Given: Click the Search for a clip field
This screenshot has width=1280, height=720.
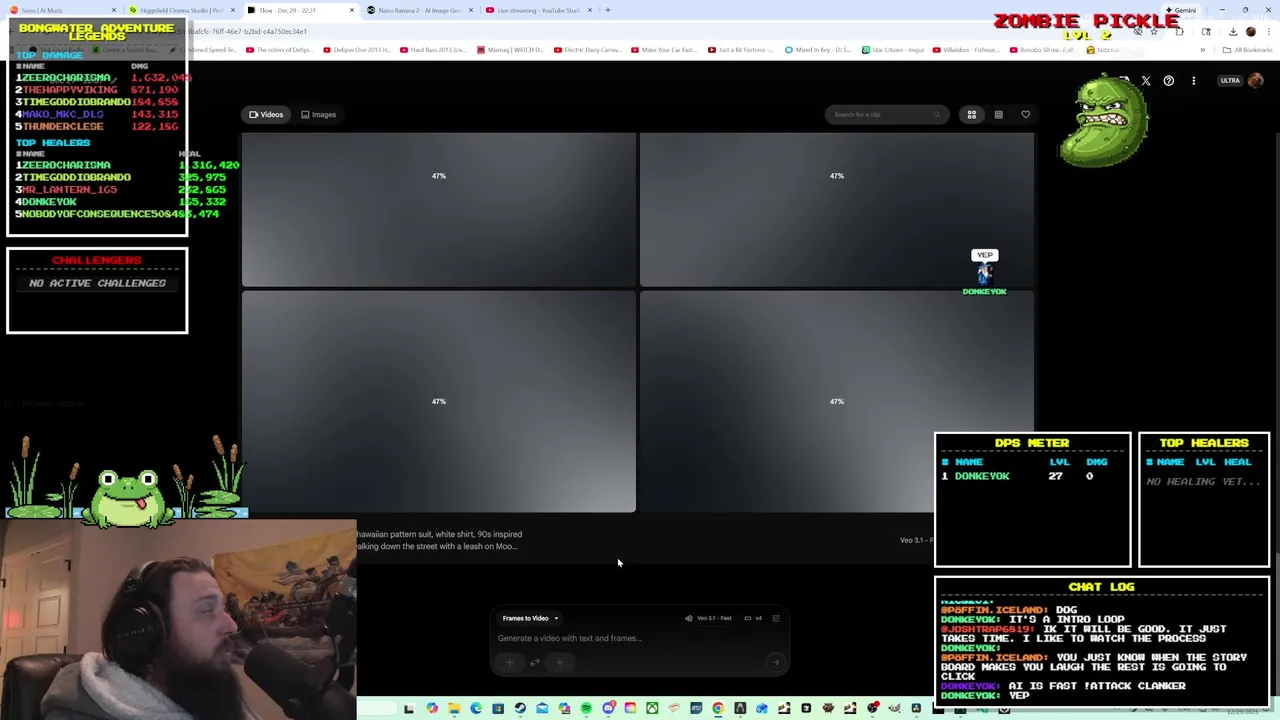Looking at the screenshot, I should 885,114.
